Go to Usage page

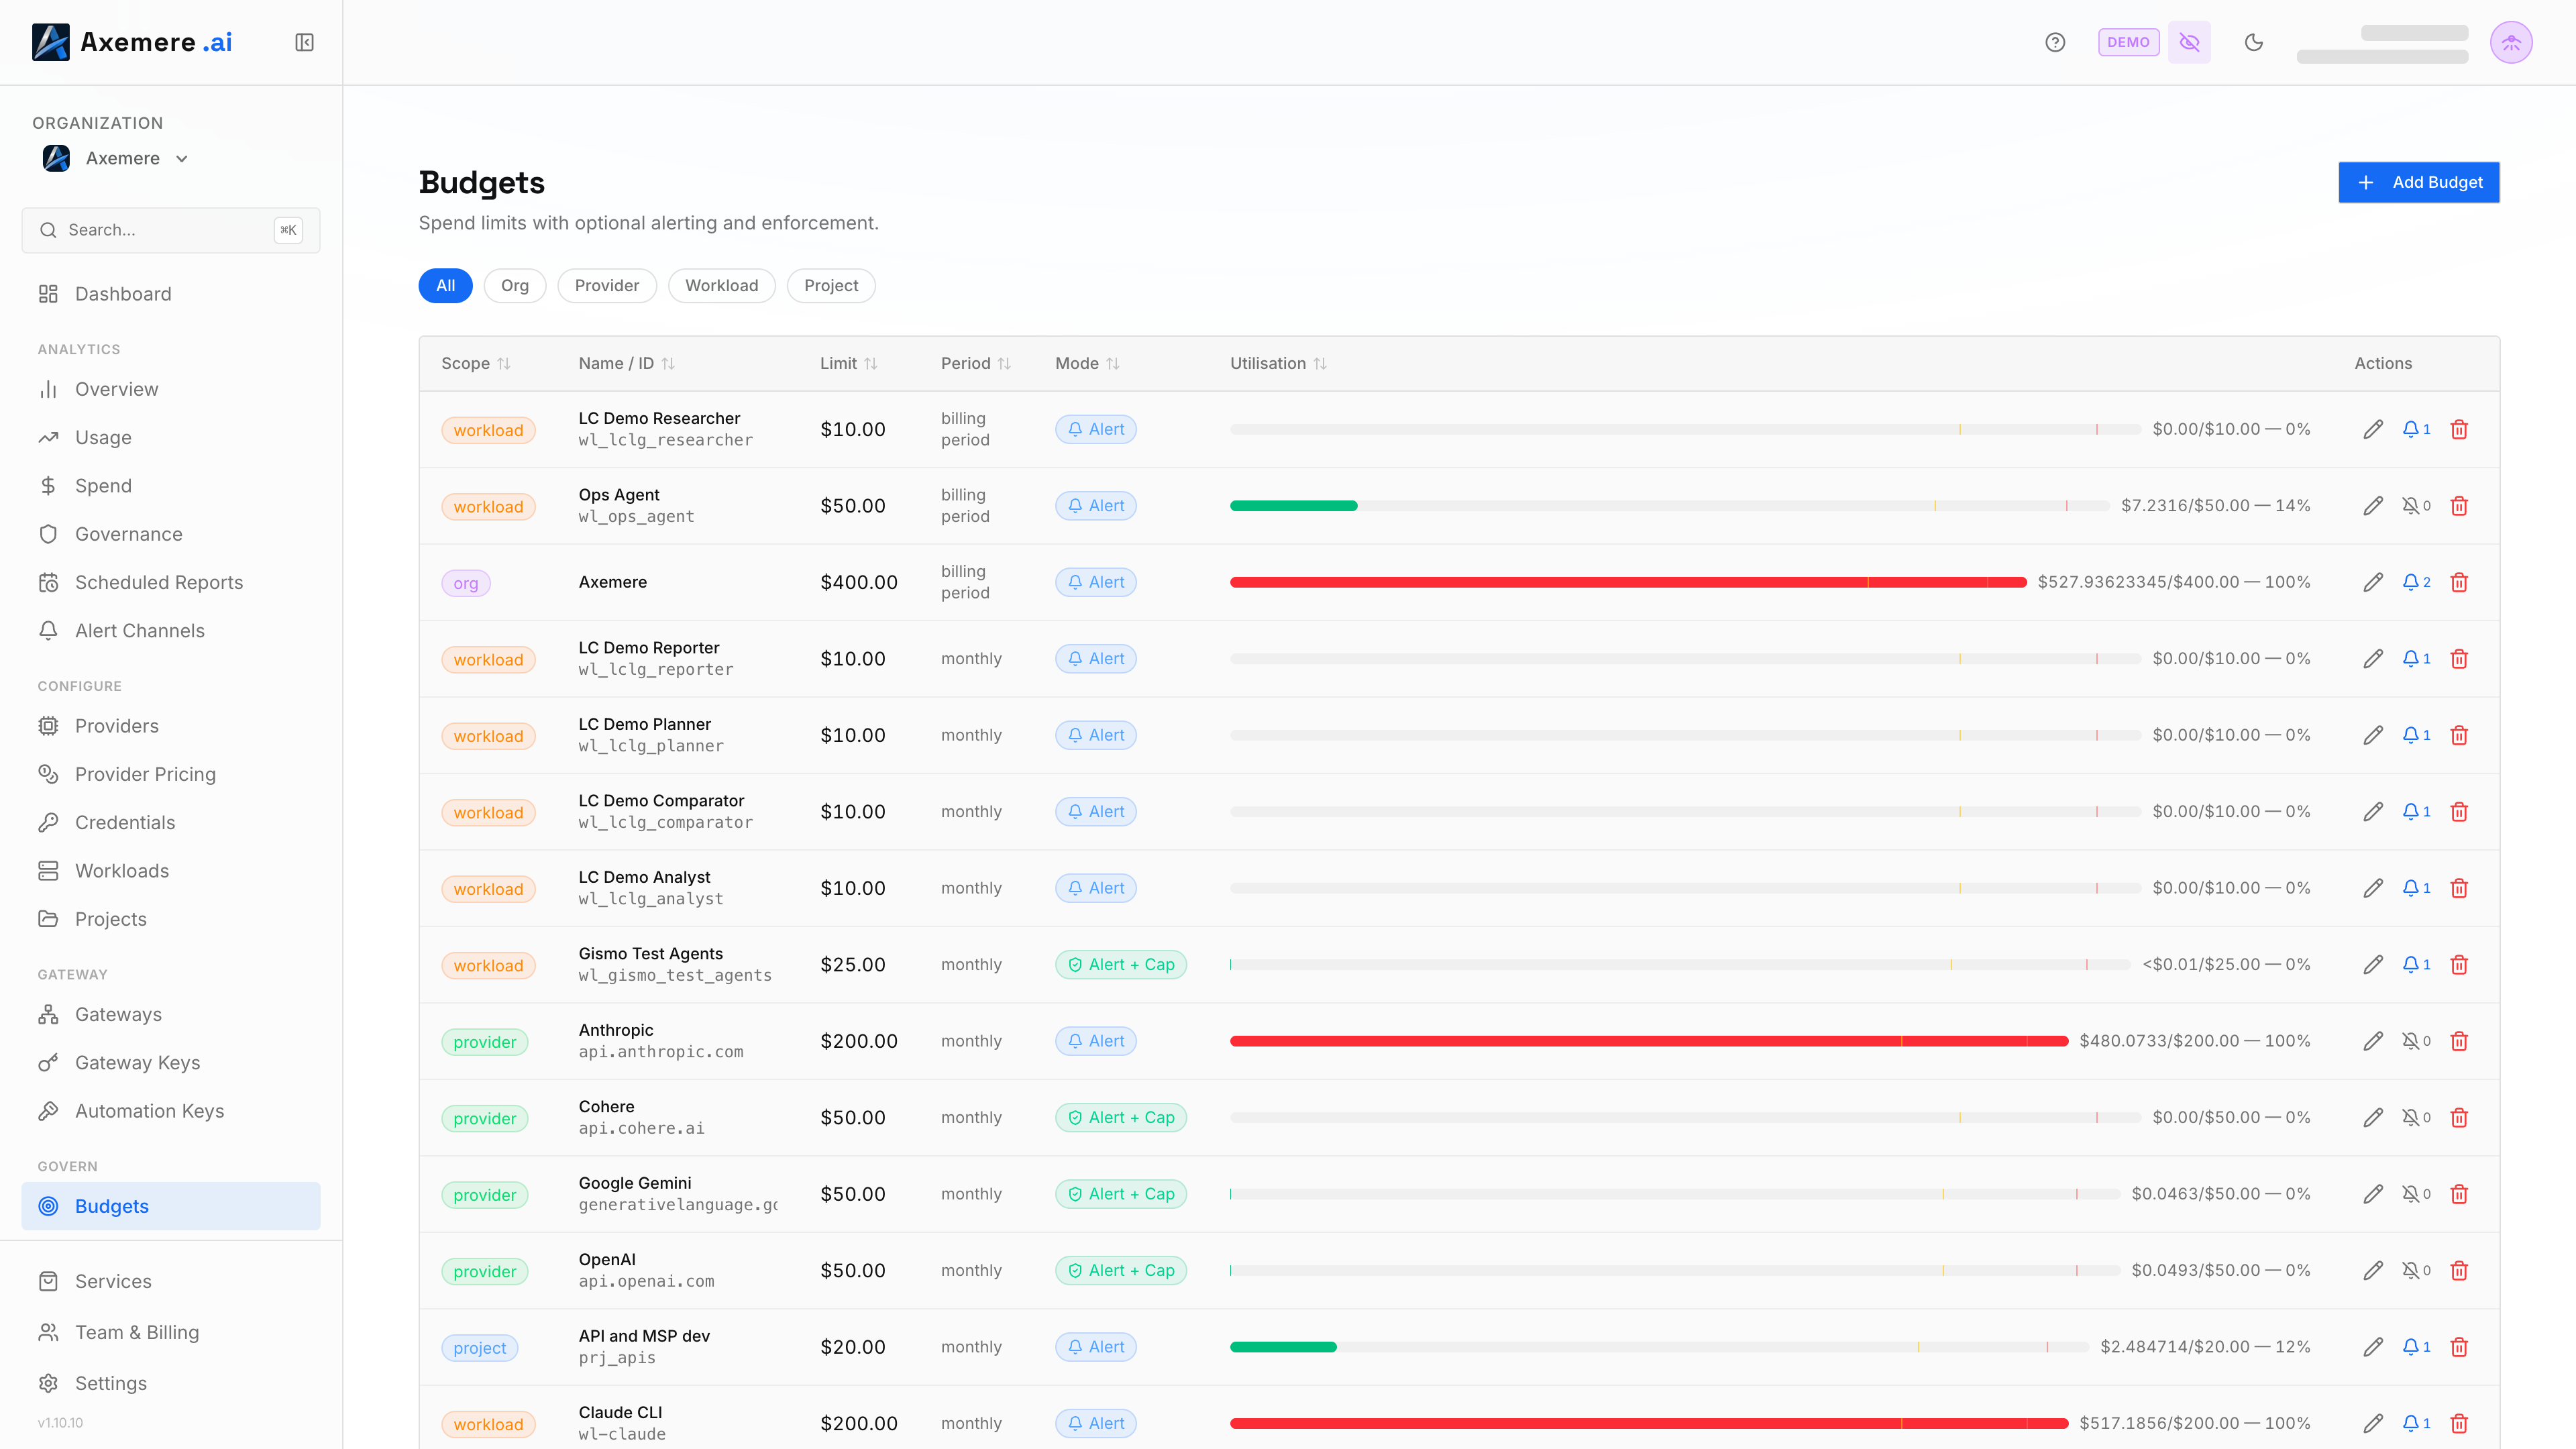[171, 437]
